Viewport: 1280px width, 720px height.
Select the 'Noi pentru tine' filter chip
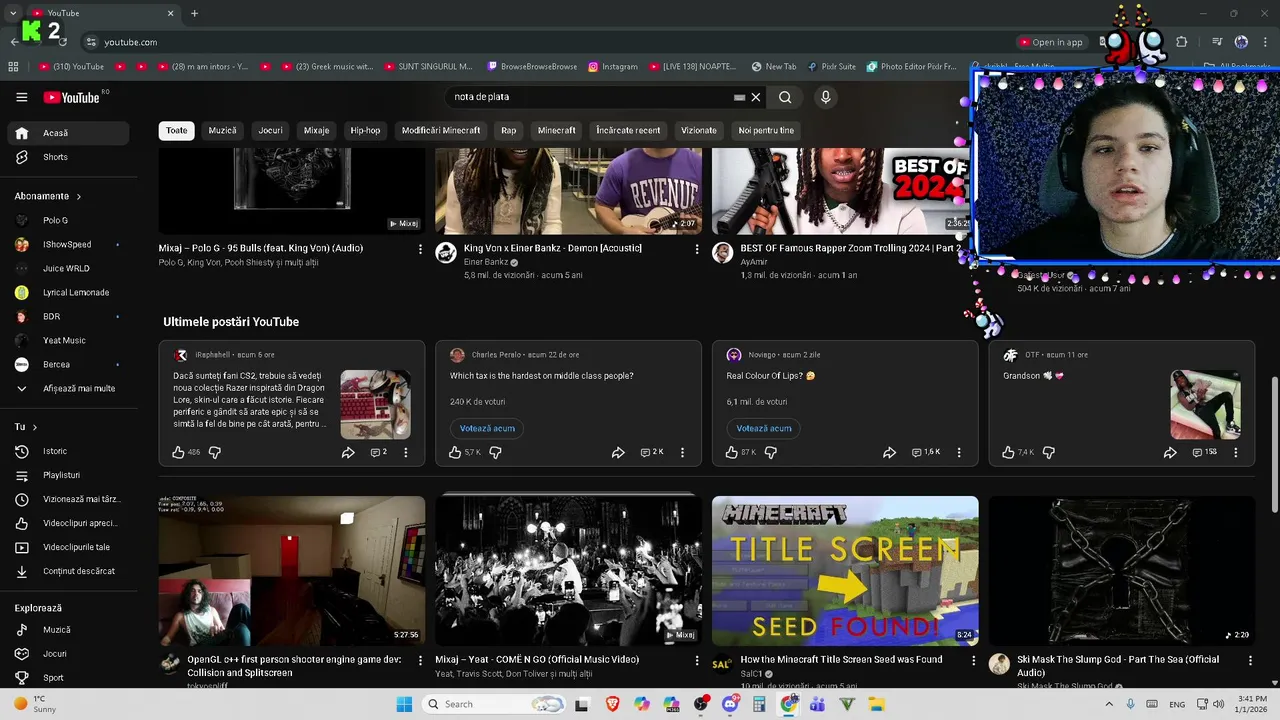pos(766,130)
